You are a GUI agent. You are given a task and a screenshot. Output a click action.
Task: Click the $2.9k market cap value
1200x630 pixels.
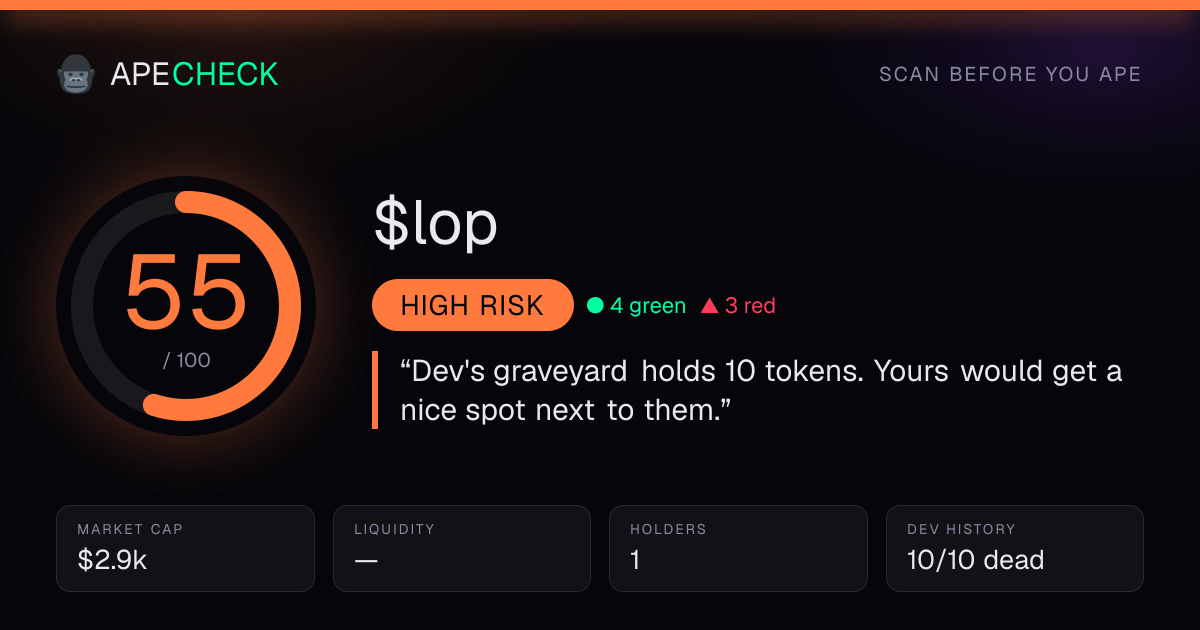[x=112, y=560]
